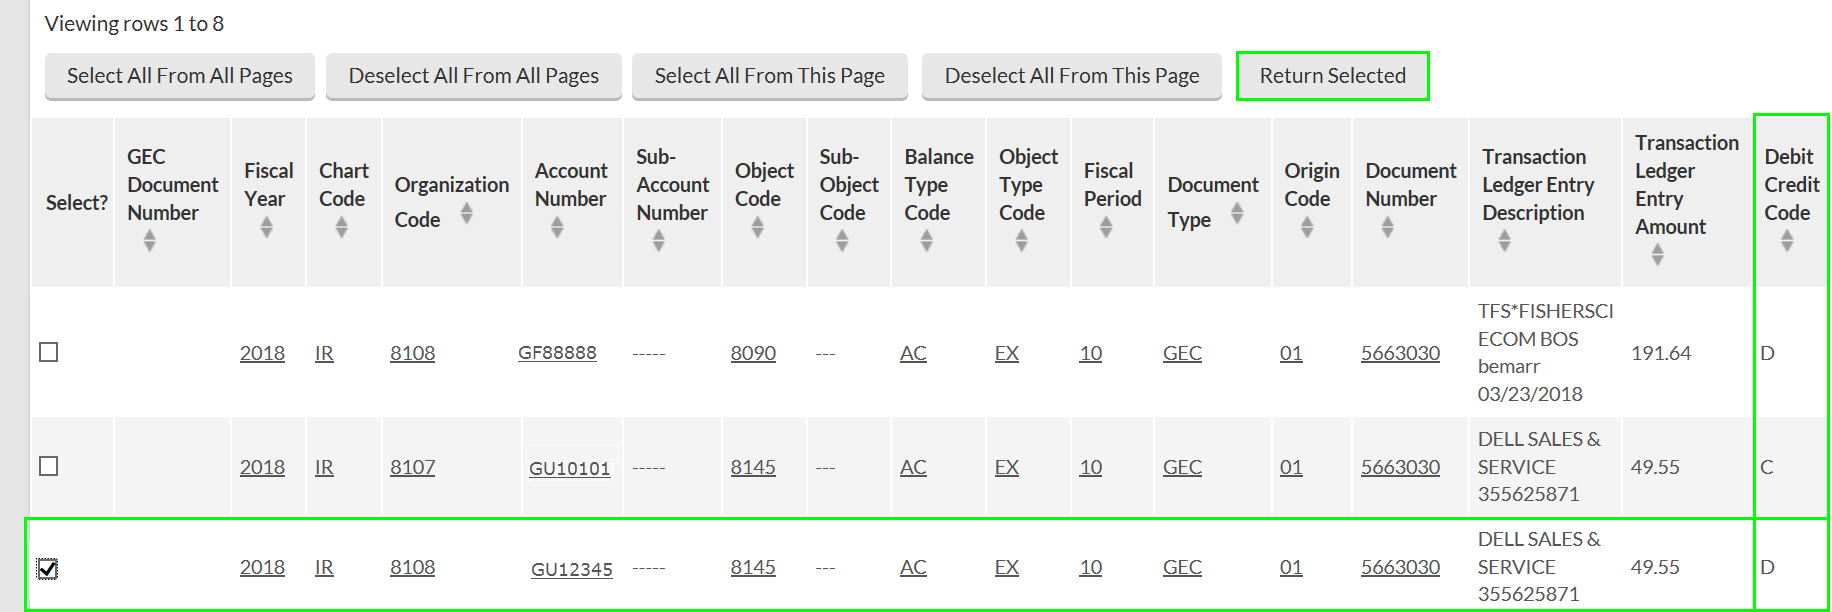Check the GF88888 row checkbox
Screen dimensions: 1832x612
coord(48,352)
